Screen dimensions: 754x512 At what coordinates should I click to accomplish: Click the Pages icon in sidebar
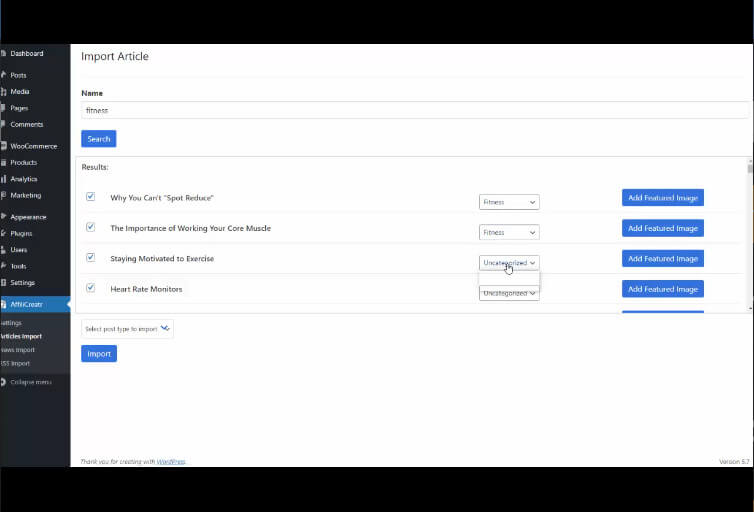pyautogui.click(x=3, y=108)
